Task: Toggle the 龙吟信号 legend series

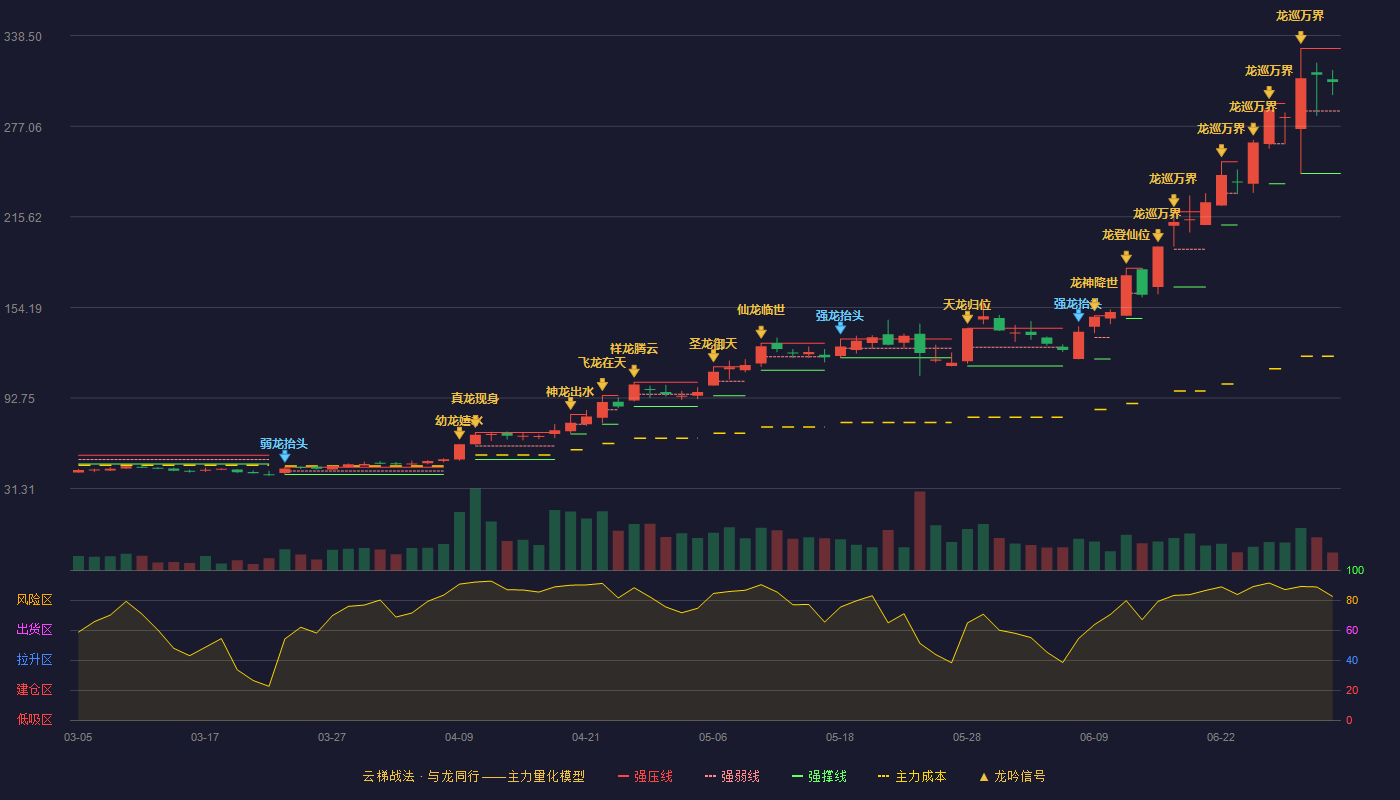Action: 1012,776
